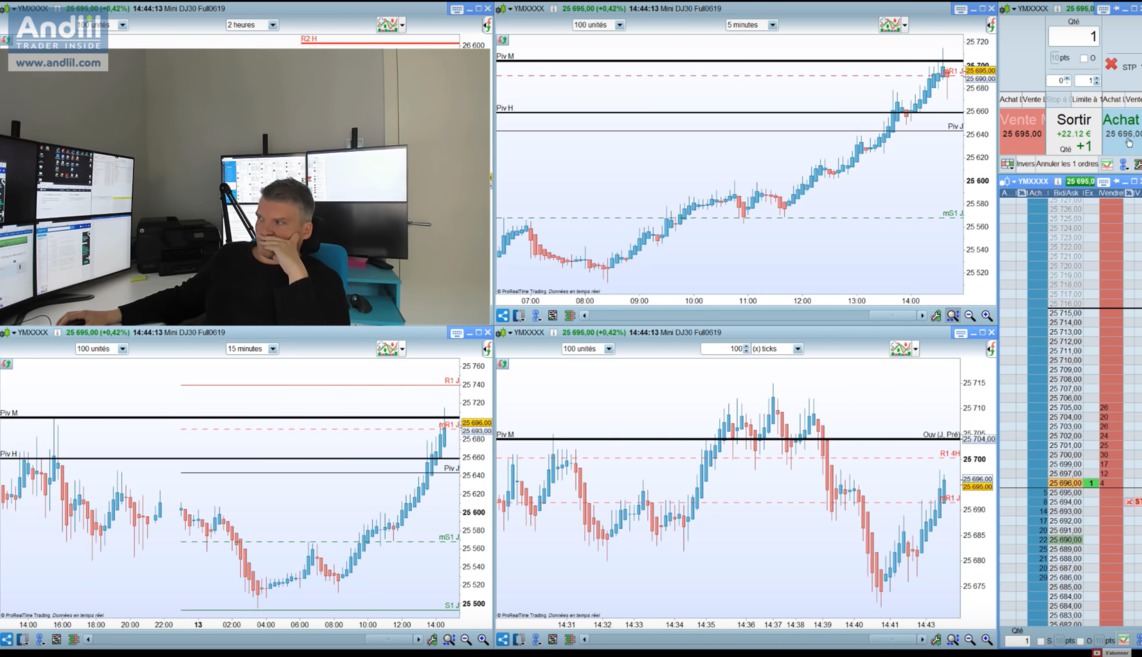The height and width of the screenshot is (657, 1142).
Task: Click green-red chart icon beside Annuler les ordres
Action: tap(1107, 164)
